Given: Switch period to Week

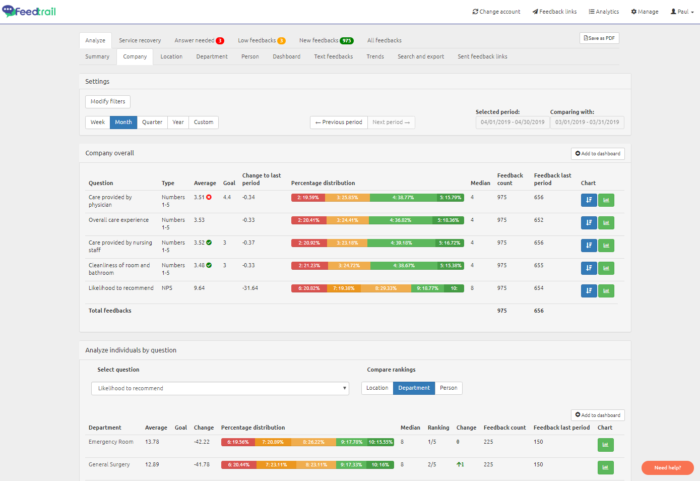Looking at the screenshot, I should click(97, 122).
